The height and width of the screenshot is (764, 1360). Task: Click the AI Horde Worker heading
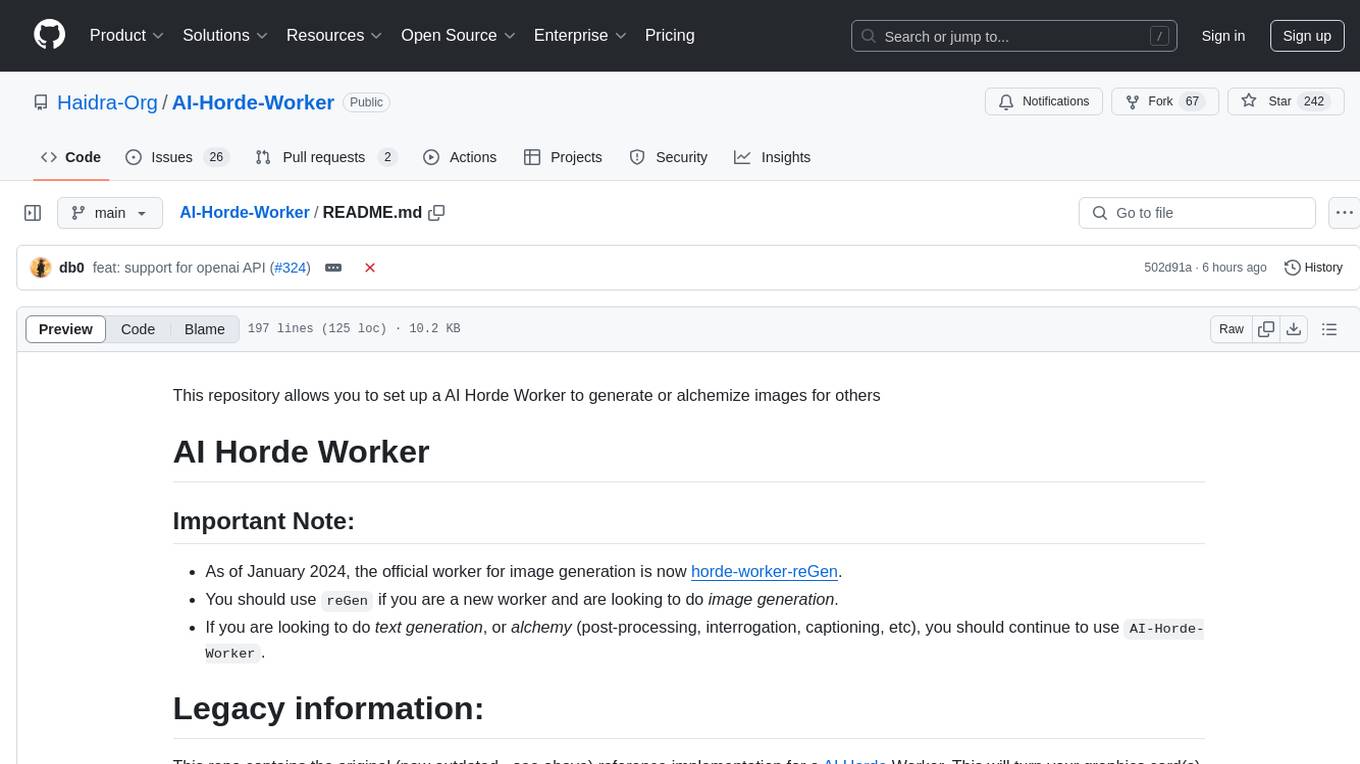[x=301, y=451]
